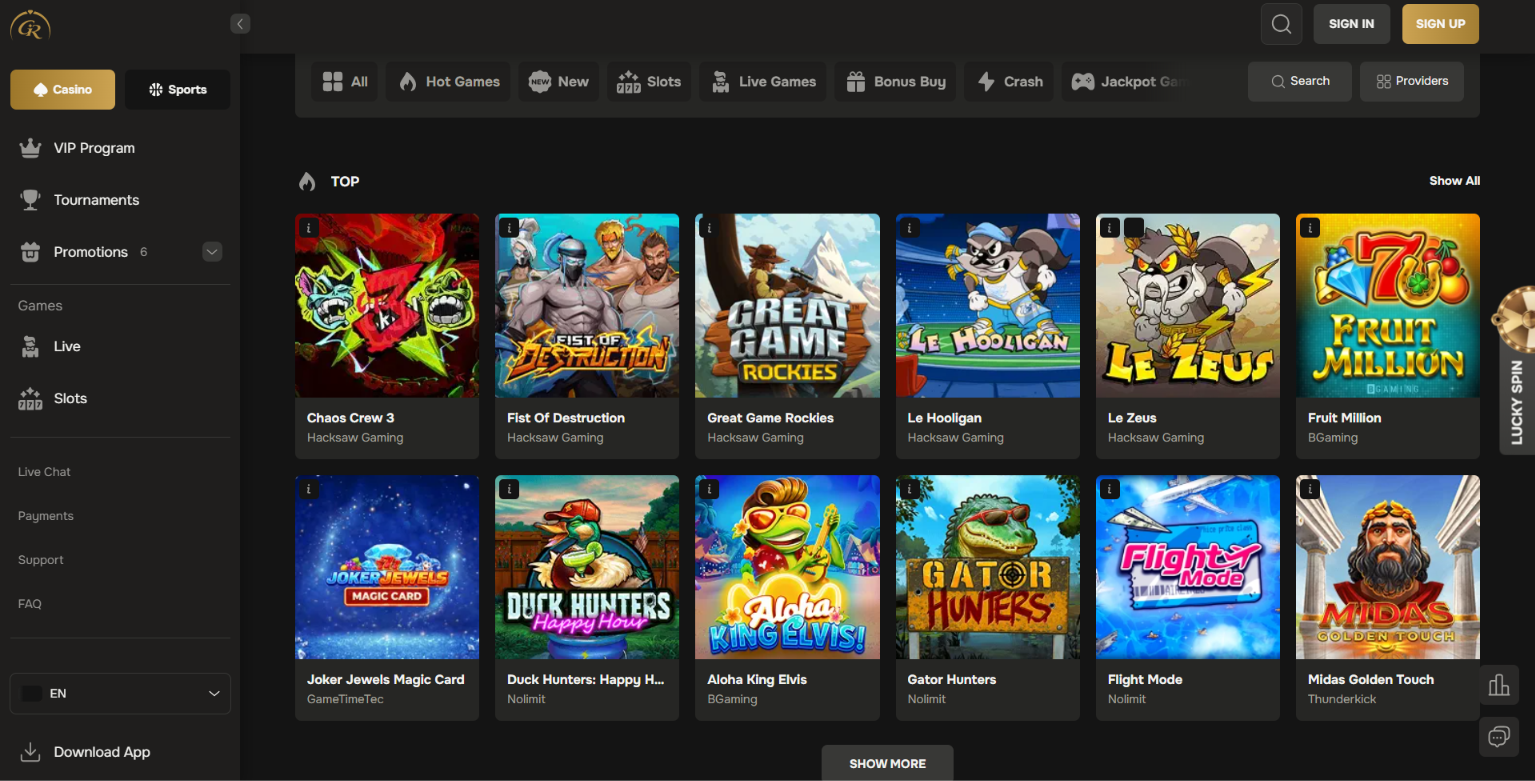Select the All games filter

[x=346, y=82]
